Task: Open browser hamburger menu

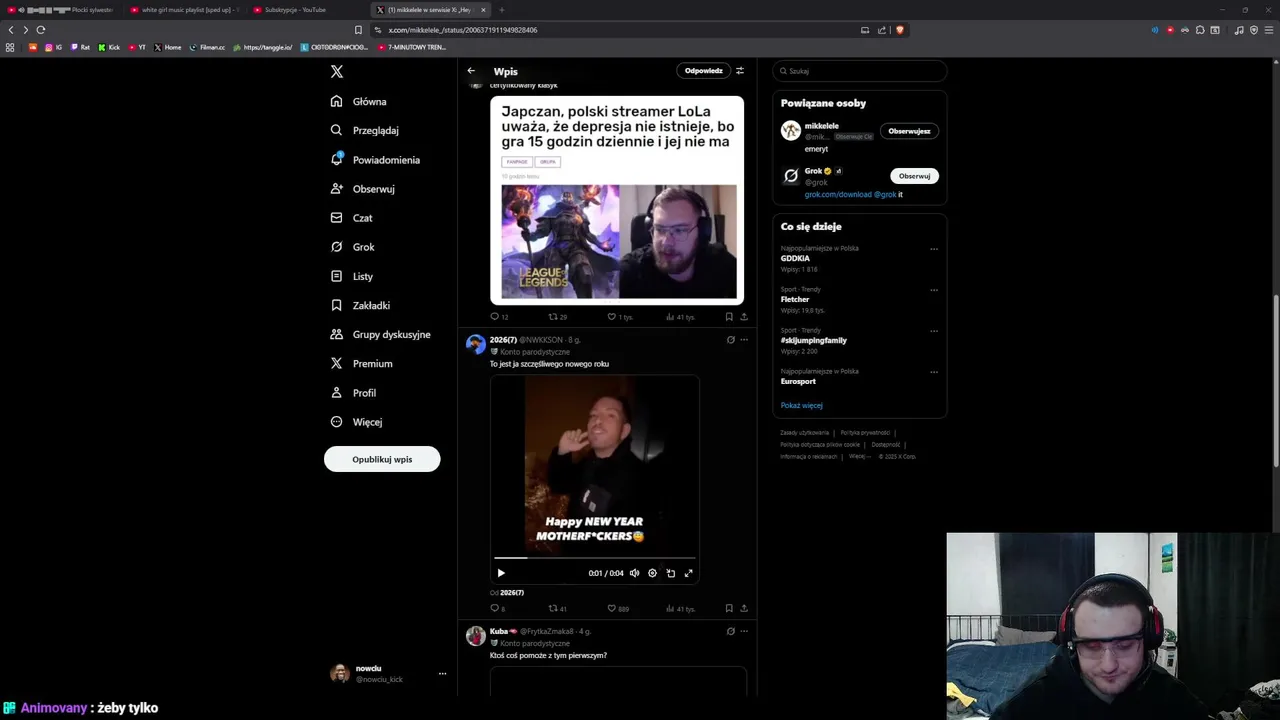Action: 1268,30
